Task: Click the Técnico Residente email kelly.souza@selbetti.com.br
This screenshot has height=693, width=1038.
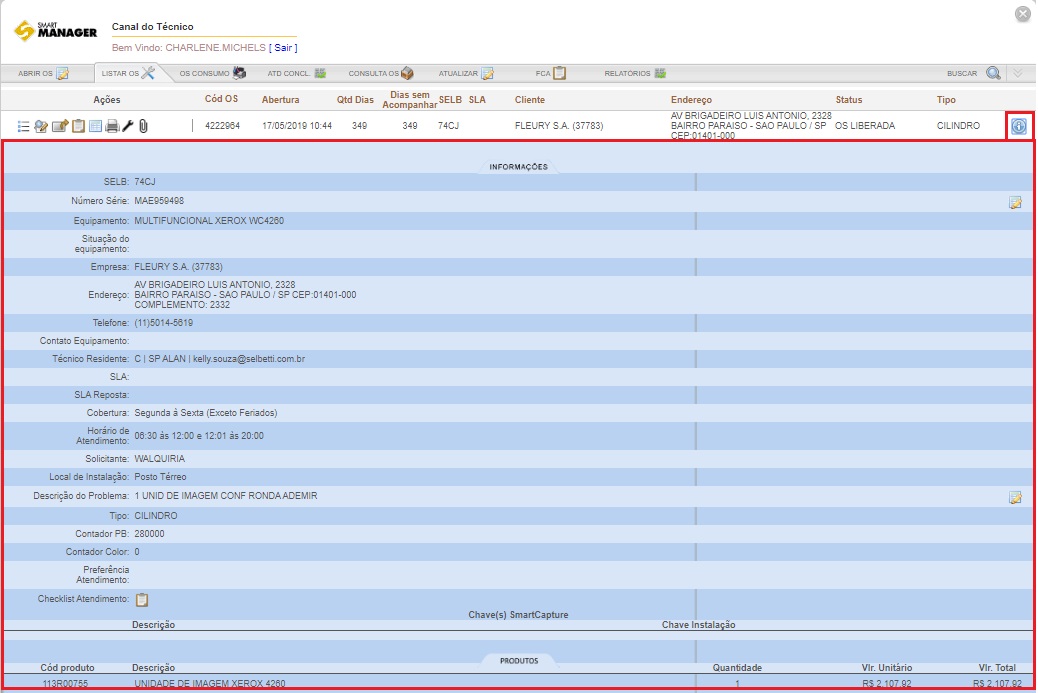Action: tap(249, 359)
